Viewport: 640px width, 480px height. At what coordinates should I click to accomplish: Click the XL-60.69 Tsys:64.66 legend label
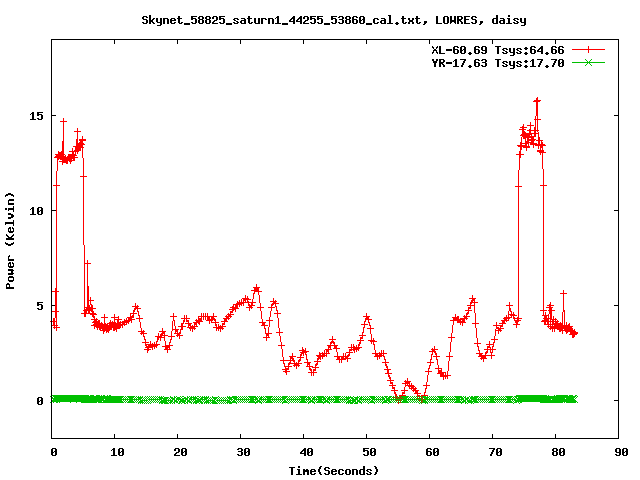tap(498, 50)
